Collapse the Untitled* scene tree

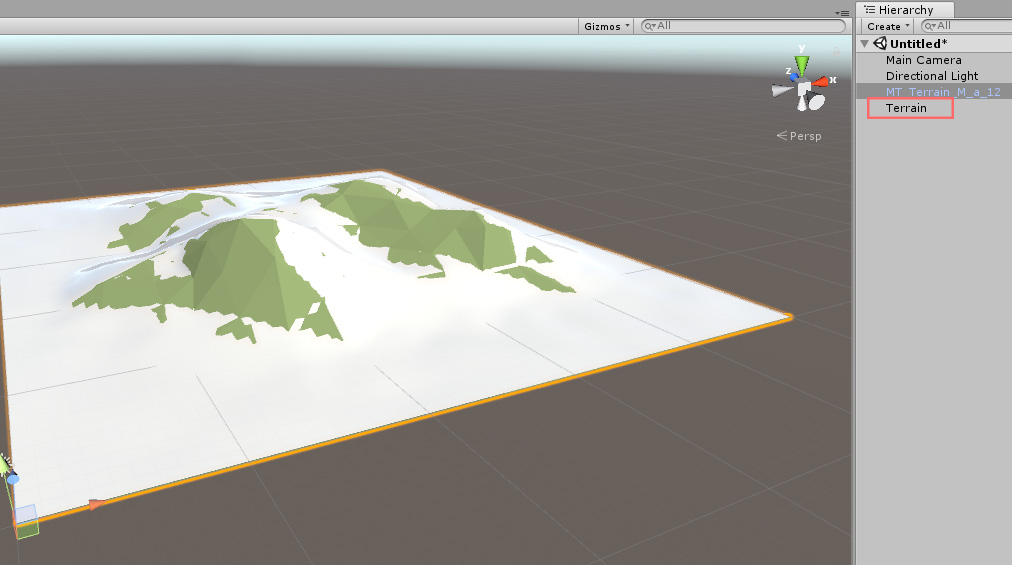pos(864,43)
